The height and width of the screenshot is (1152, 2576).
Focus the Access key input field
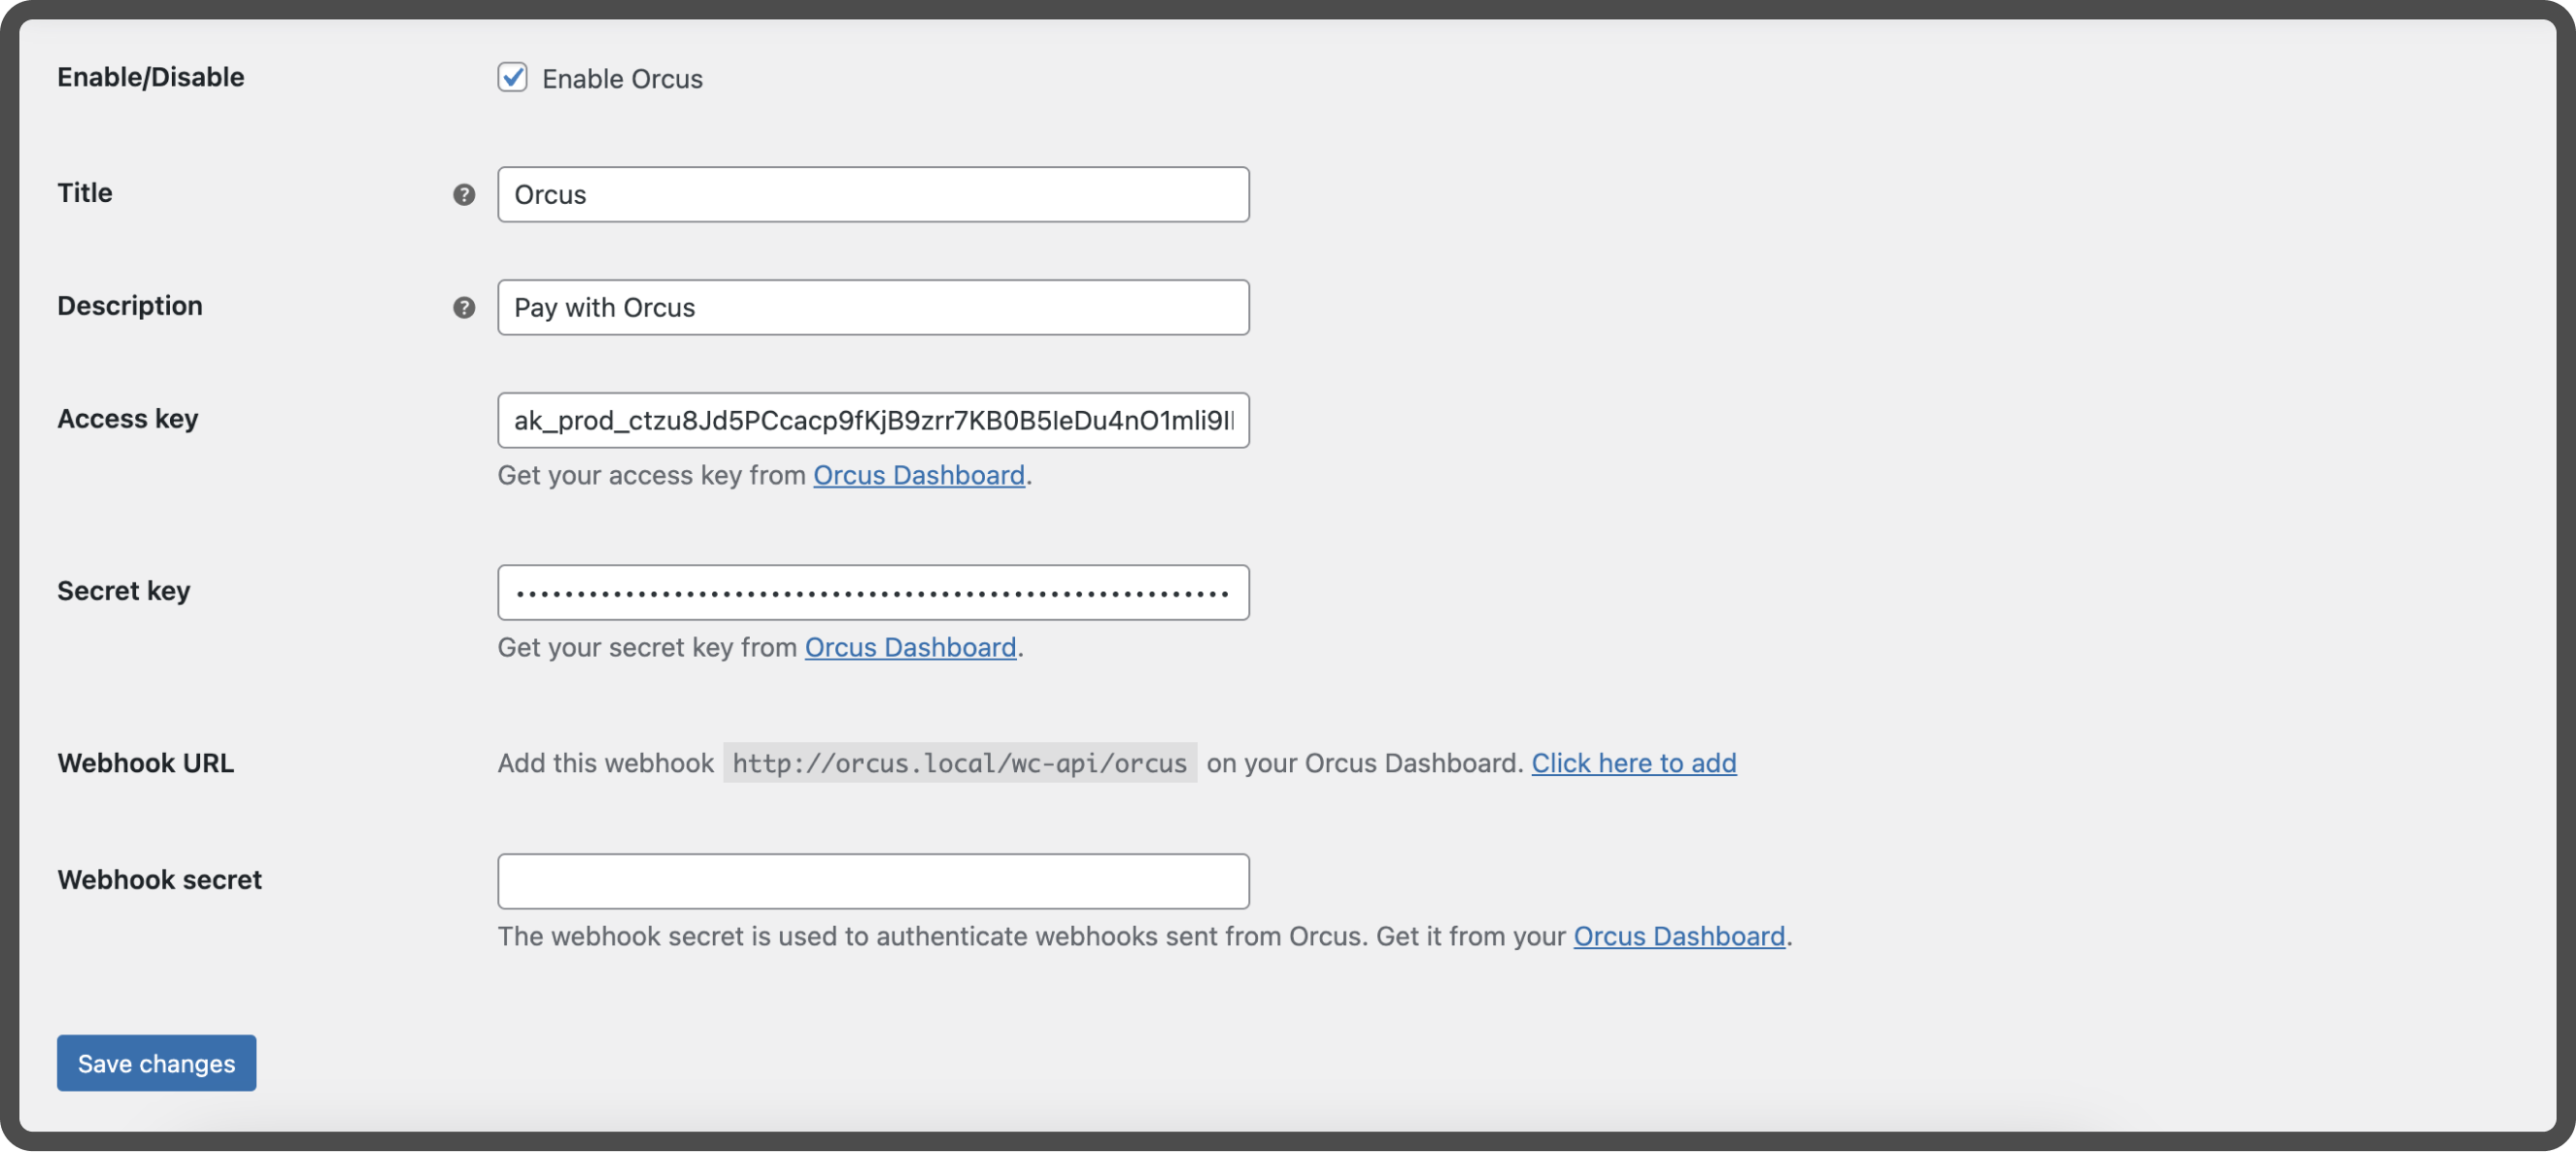click(x=872, y=421)
